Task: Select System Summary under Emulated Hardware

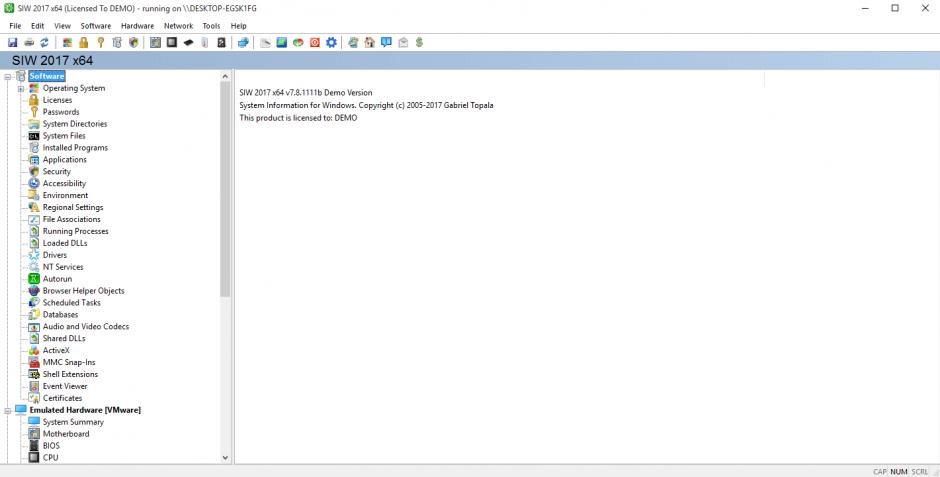Action: tap(73, 422)
